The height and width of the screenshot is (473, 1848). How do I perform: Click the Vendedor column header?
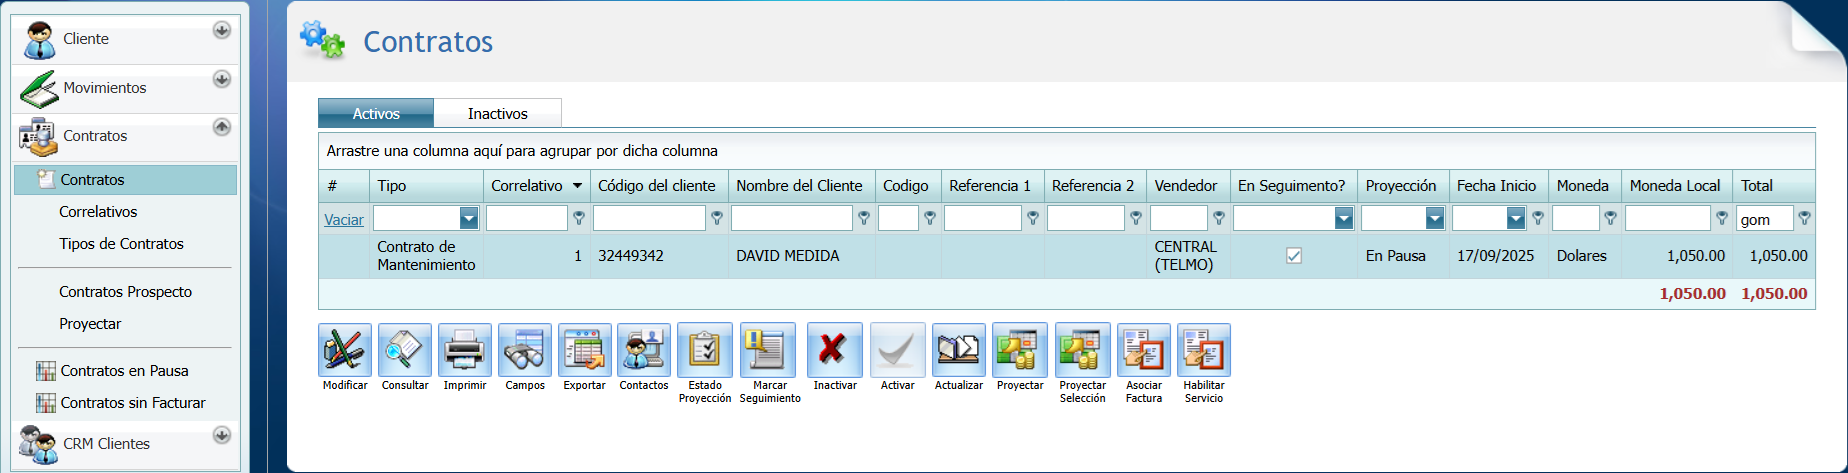1186,186
